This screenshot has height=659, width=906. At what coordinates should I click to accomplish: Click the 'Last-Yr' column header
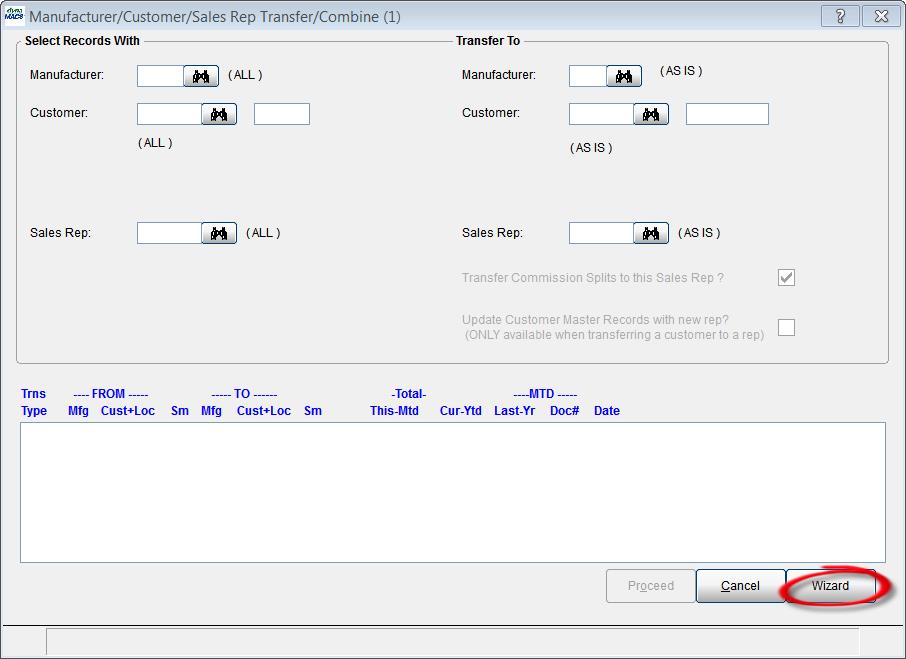point(514,411)
